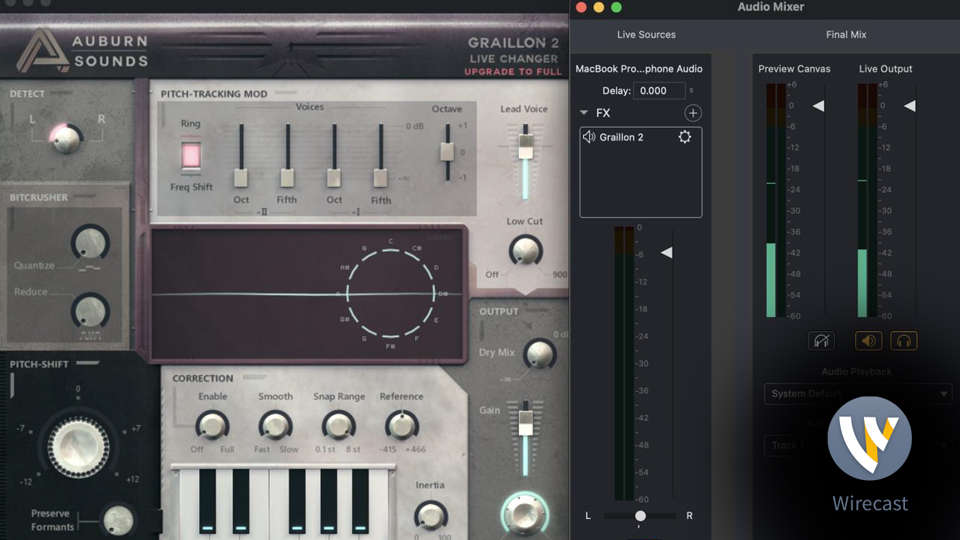Click the Octave fader handle
This screenshot has width=960, height=540.
448,152
